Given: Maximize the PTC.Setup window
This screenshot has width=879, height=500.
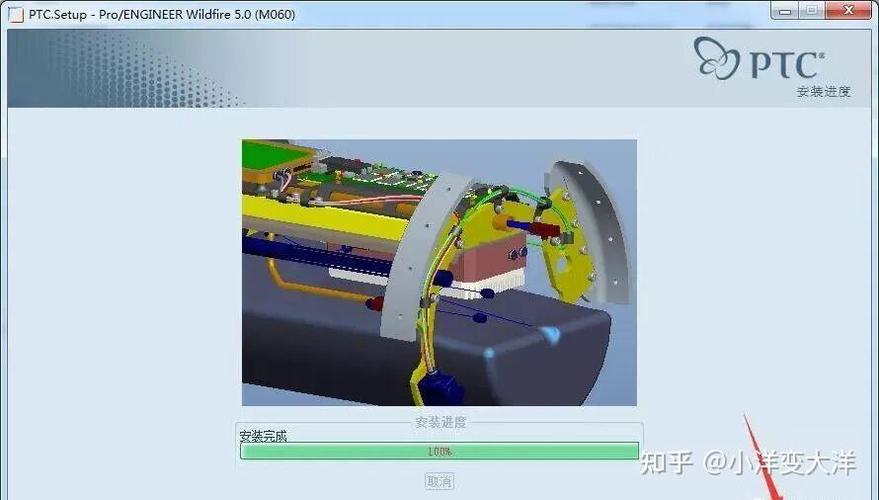Looking at the screenshot, I should 811,11.
